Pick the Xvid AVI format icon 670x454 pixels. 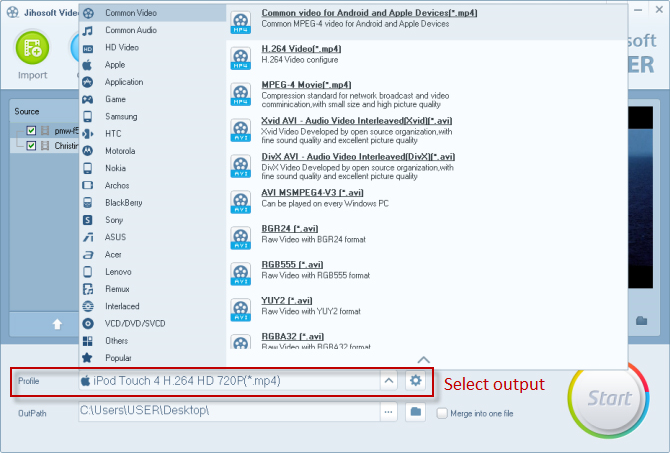241,130
